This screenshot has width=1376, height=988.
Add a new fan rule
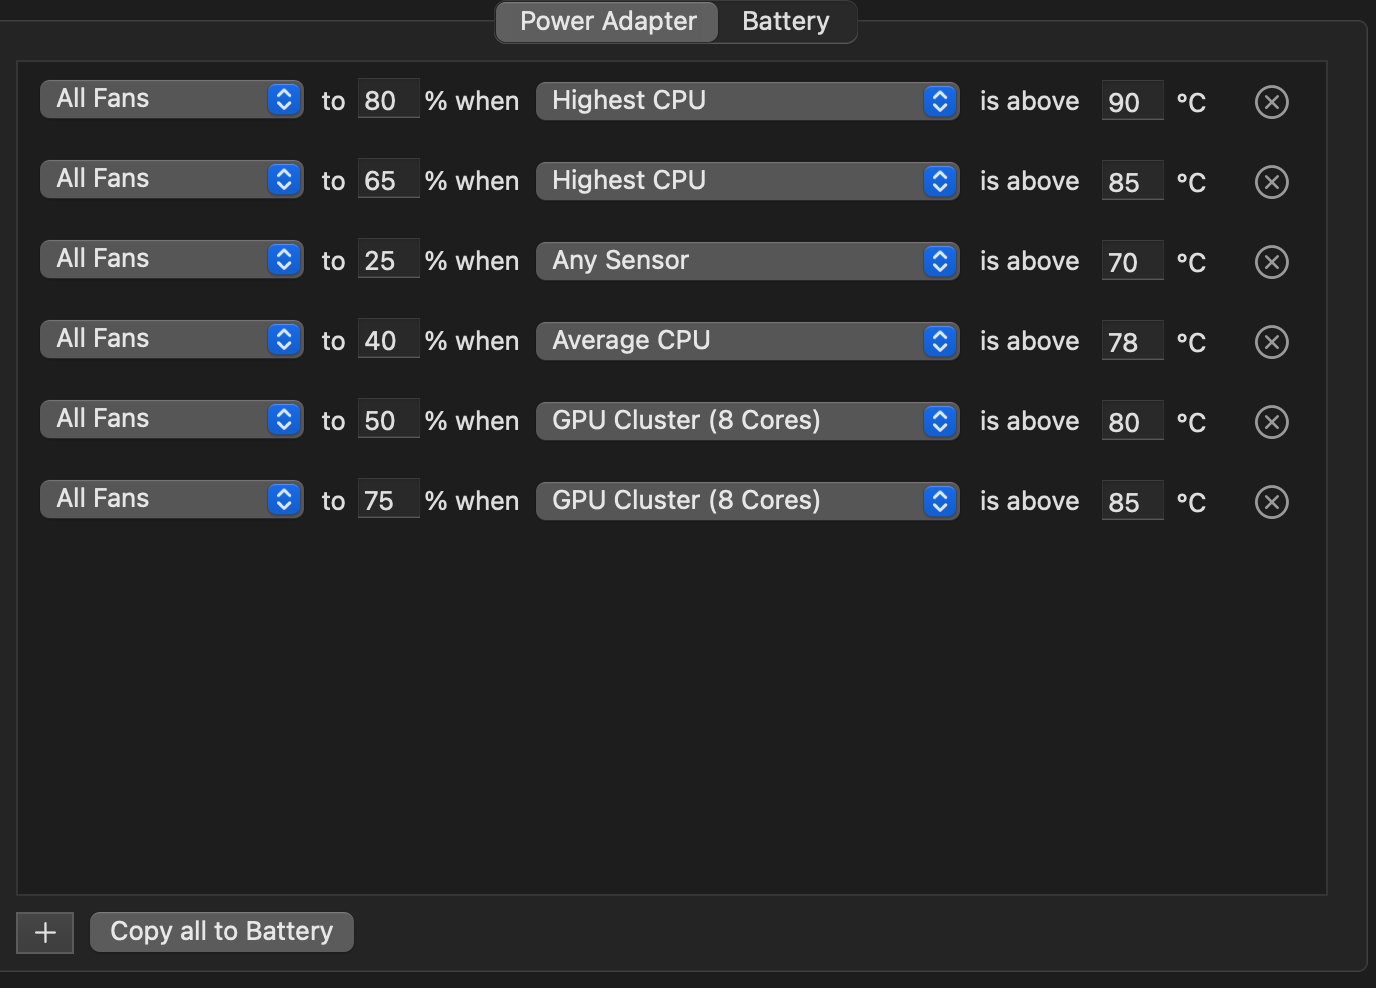pos(45,933)
